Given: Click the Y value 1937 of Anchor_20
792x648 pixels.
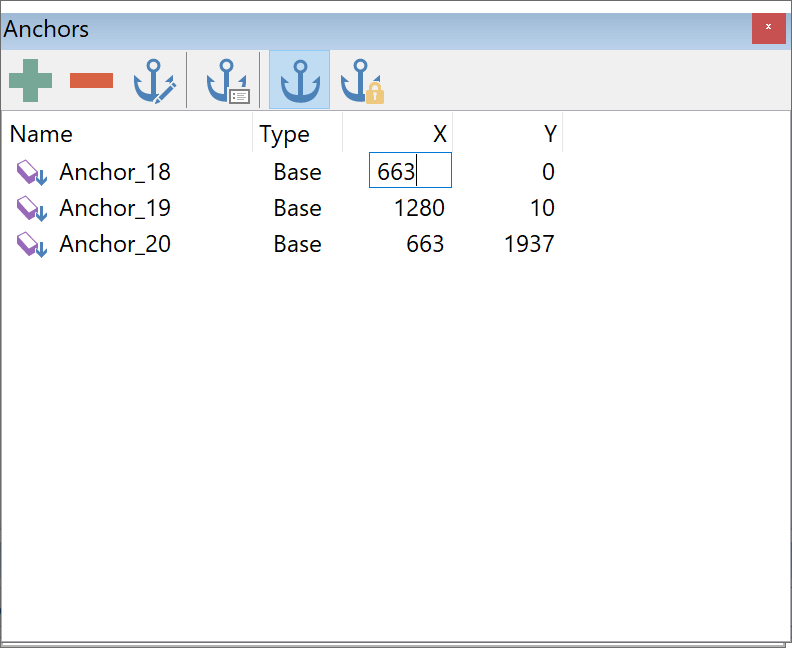Looking at the screenshot, I should coord(529,244).
